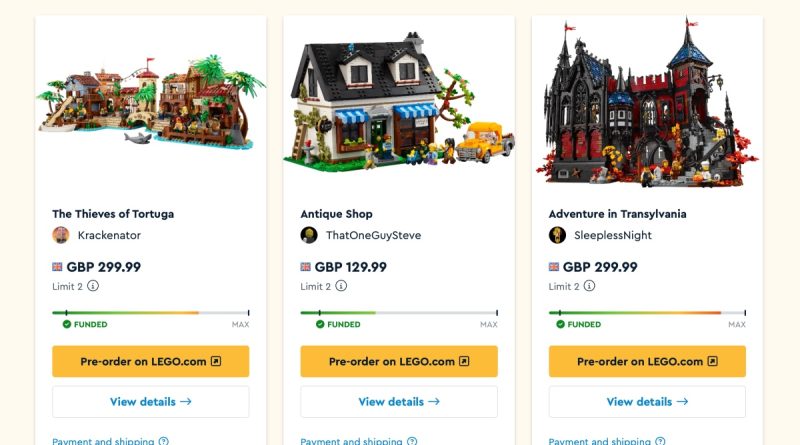Click the Adventure in Transylvania funding progress bar
The height and width of the screenshot is (445, 800).
646,313
